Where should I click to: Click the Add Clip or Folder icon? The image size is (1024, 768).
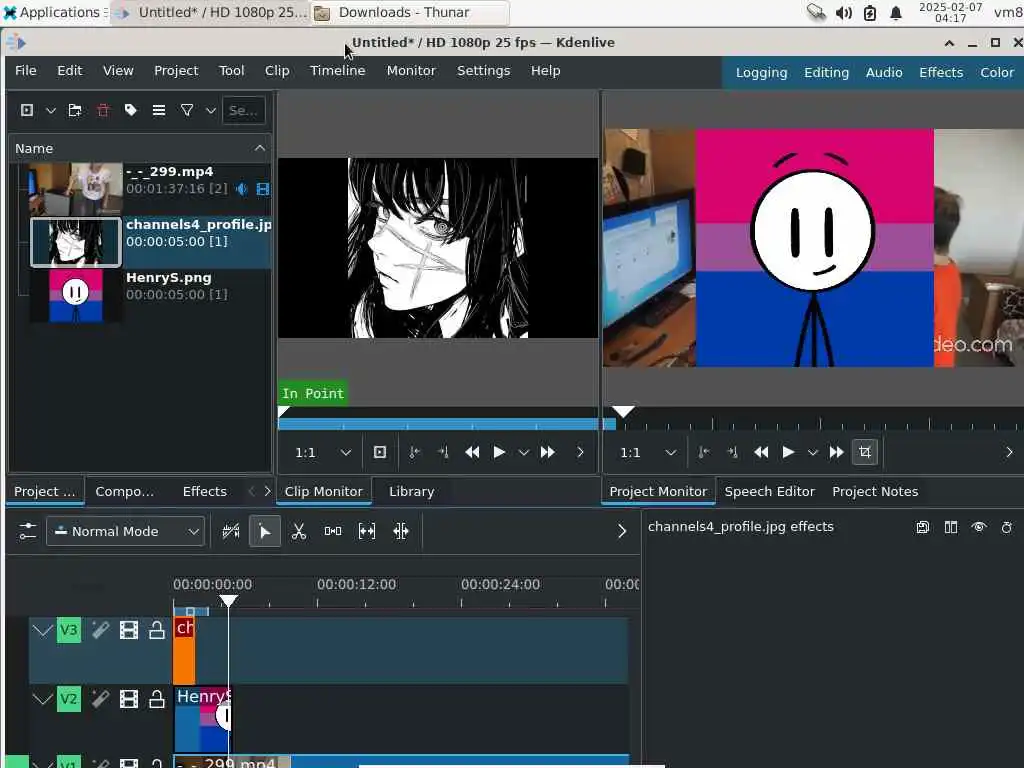point(27,110)
